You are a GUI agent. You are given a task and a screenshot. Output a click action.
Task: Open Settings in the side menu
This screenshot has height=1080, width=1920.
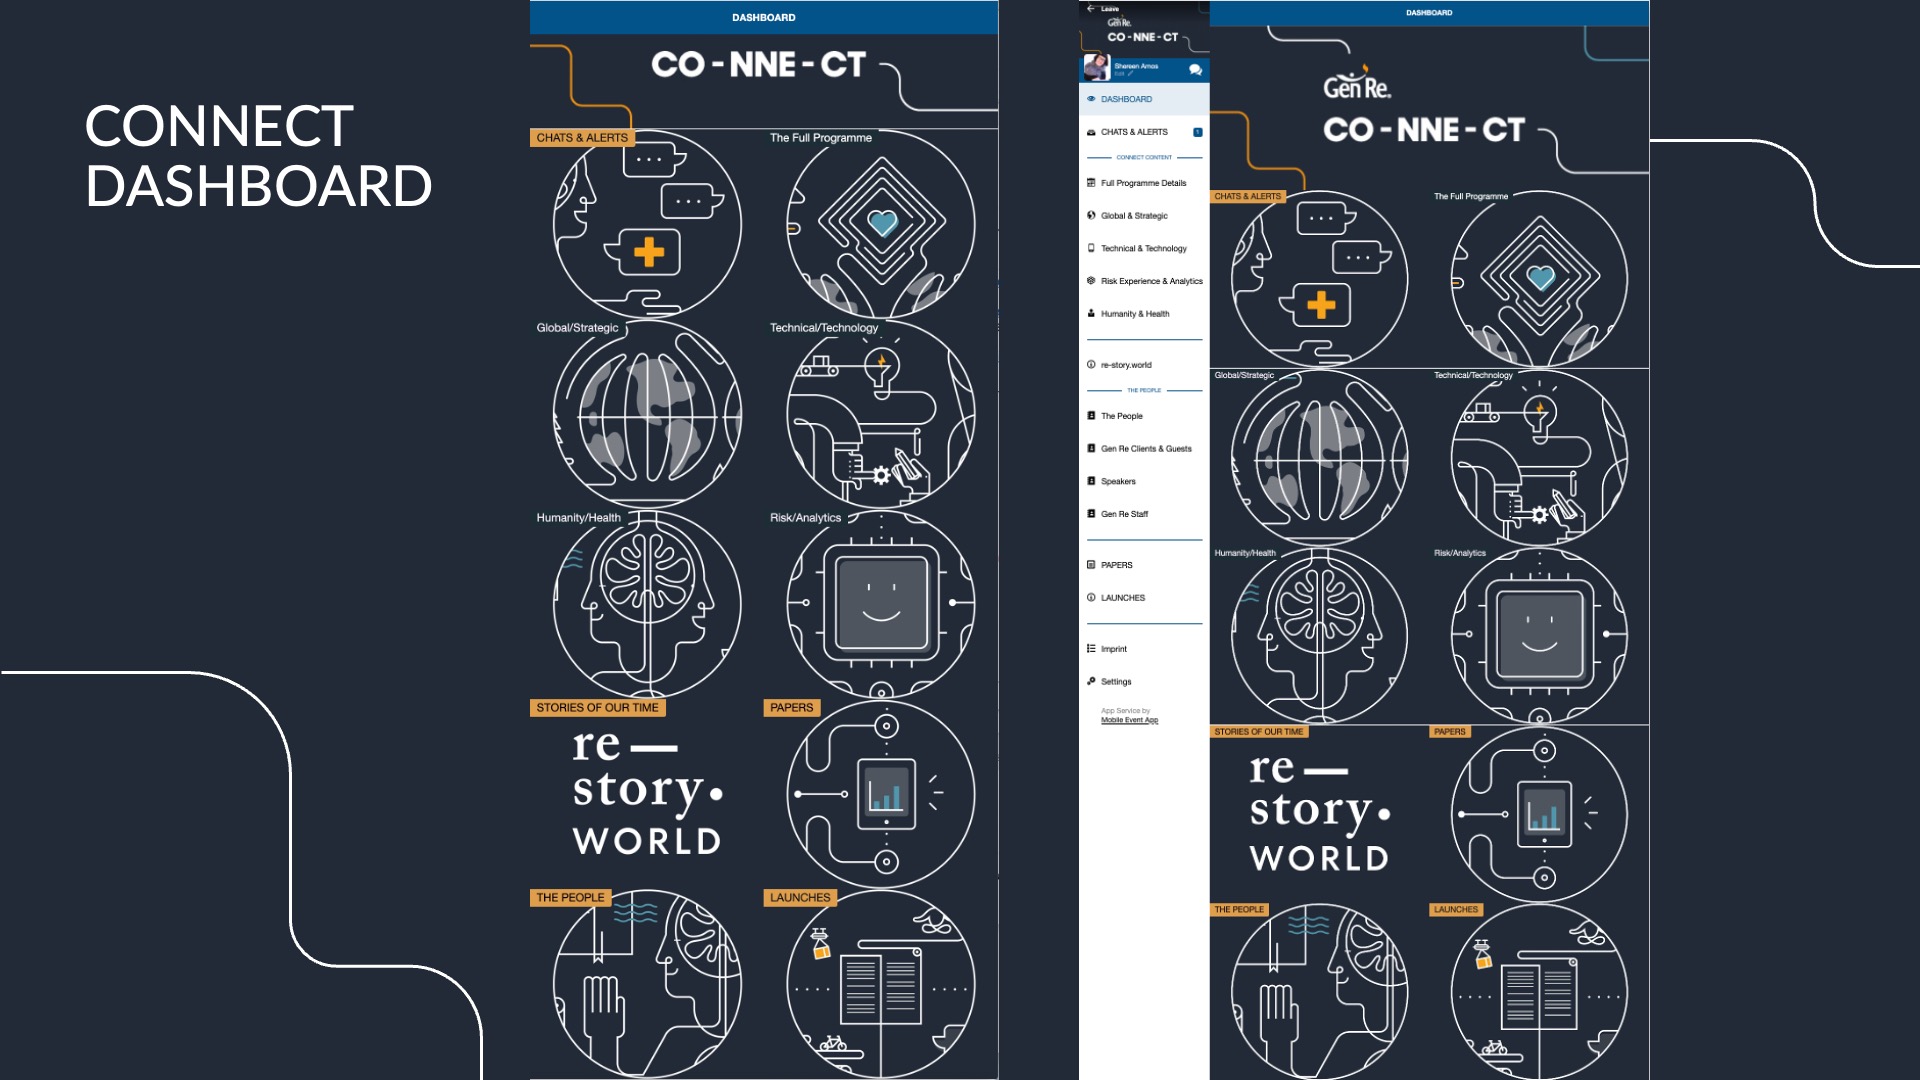pos(1116,682)
